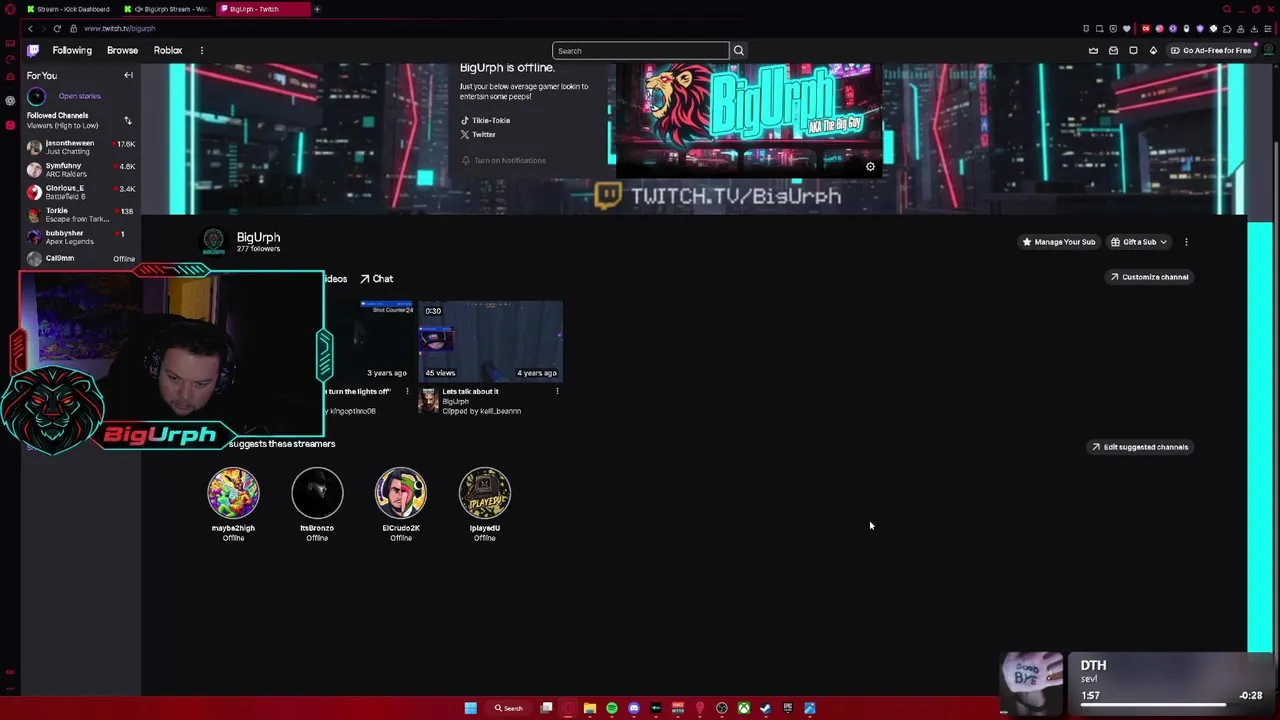Collapse the For You sidebar
Viewport: 1280px width, 720px height.
pos(128,75)
